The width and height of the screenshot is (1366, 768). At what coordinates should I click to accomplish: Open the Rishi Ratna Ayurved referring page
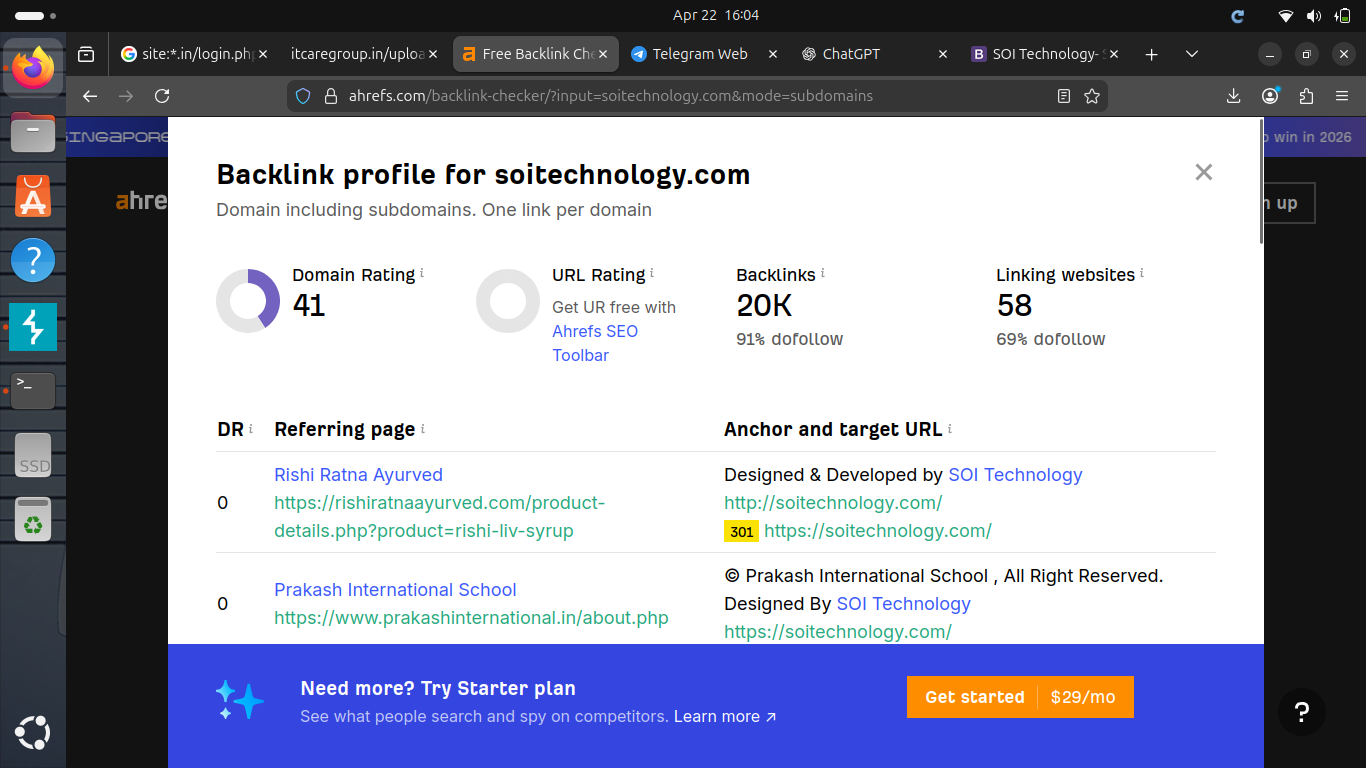[x=358, y=475]
